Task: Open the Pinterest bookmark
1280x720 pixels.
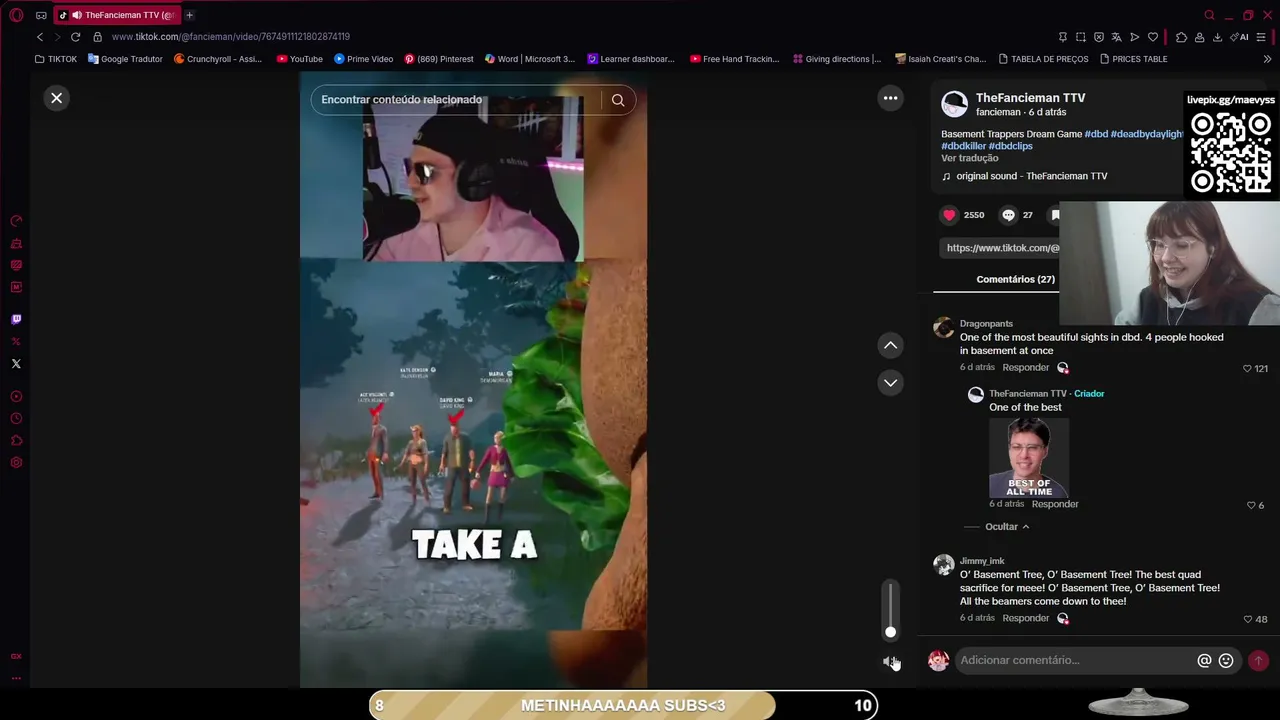Action: point(439,59)
